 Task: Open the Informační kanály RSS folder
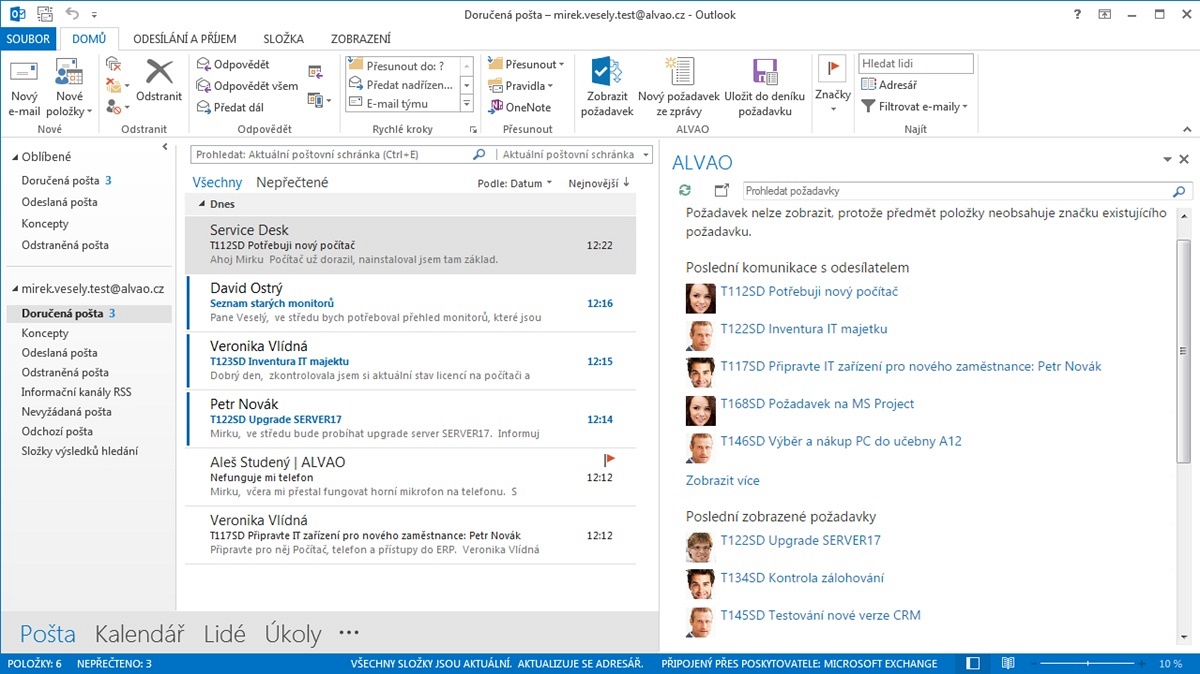click(x=76, y=392)
